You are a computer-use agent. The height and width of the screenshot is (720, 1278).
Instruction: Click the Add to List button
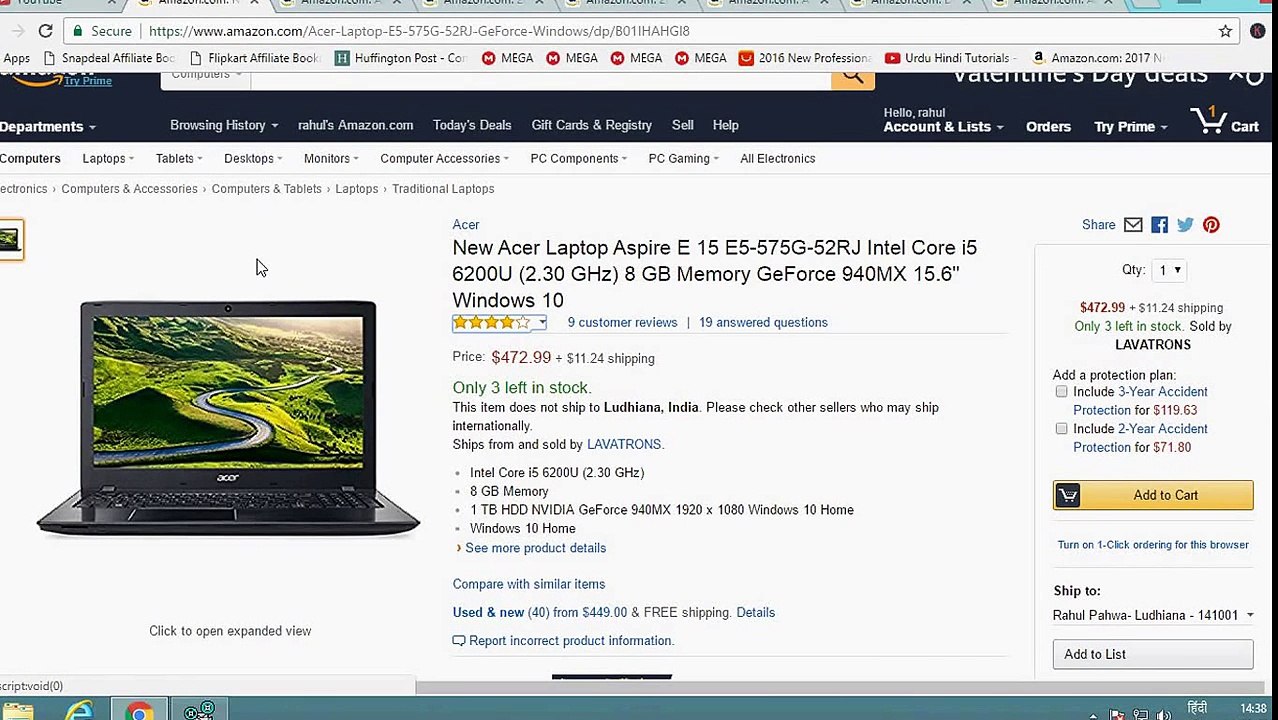pos(1153,654)
